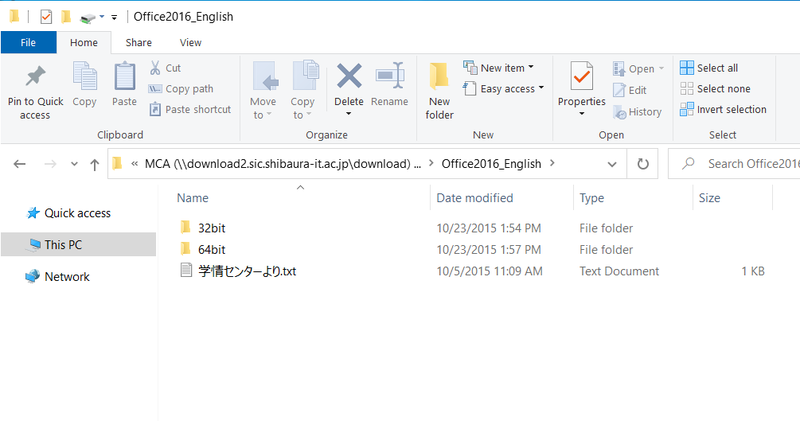The image size is (800, 421).
Task: Click the 64bit folder icon
Action: point(186,249)
